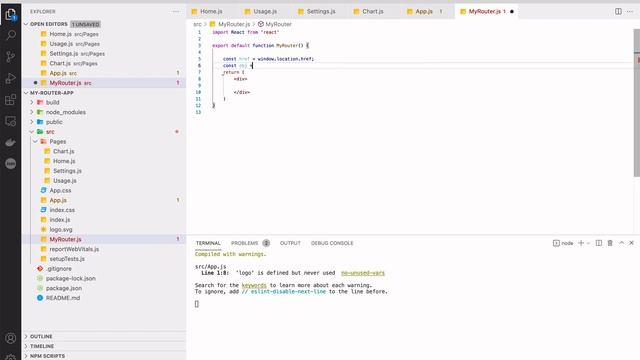Open the Debug Console panel tab
The height and width of the screenshot is (360, 640).
(x=332, y=243)
